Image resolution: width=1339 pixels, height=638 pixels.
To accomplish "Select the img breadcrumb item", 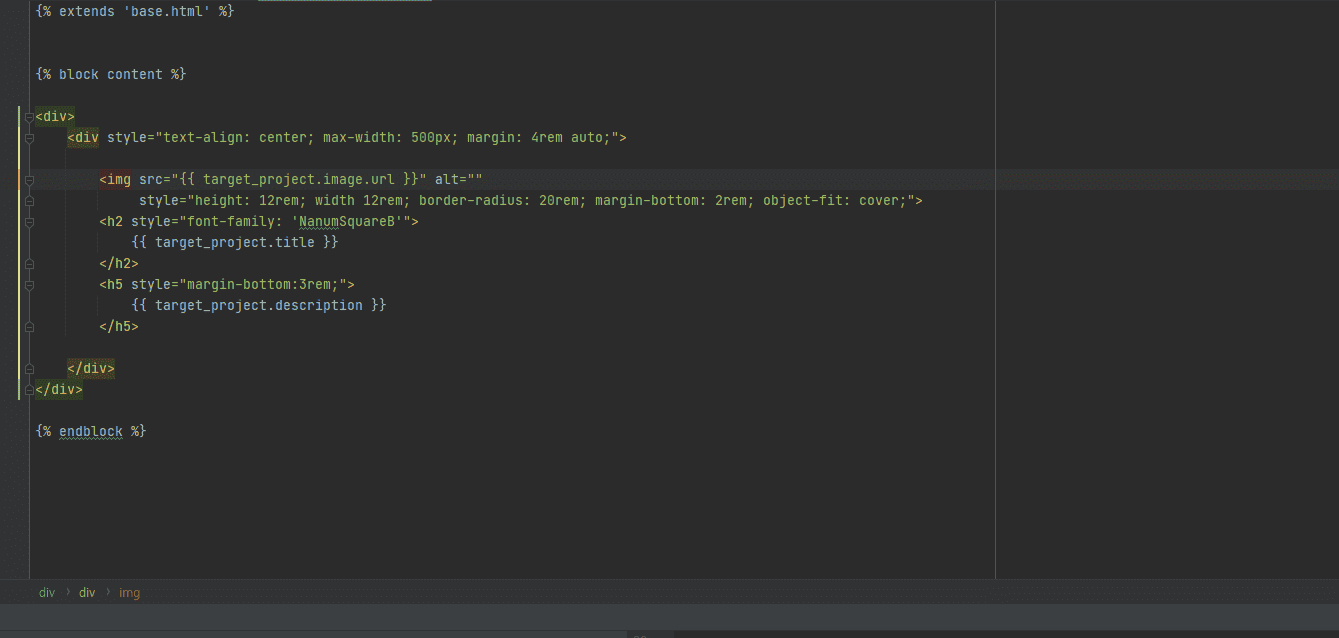I will click(x=130, y=593).
